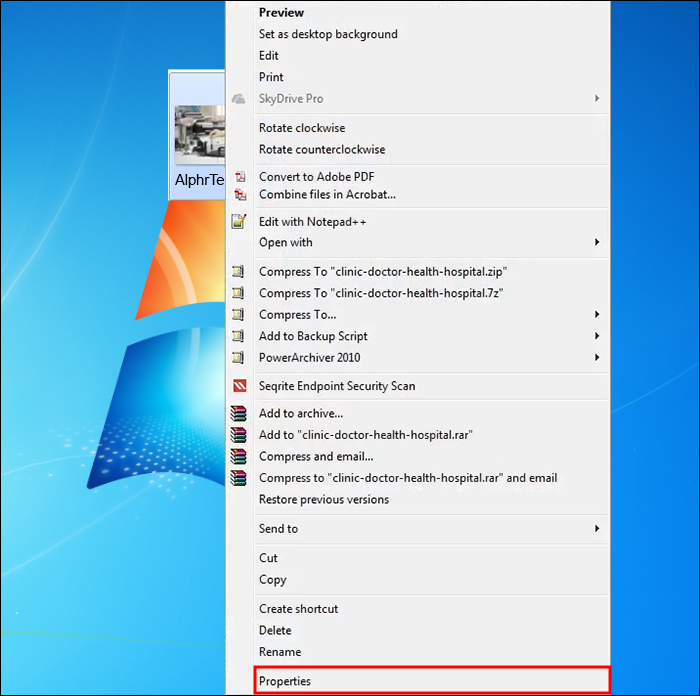Click the WinRAR icon beside Add to .rar entry
Screen dimensions: 700x696
click(238, 435)
